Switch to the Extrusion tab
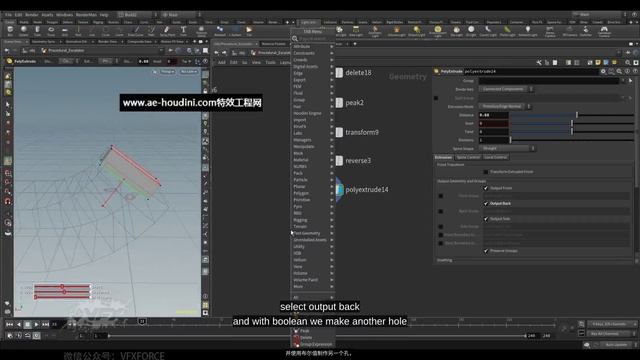 (x=443, y=157)
